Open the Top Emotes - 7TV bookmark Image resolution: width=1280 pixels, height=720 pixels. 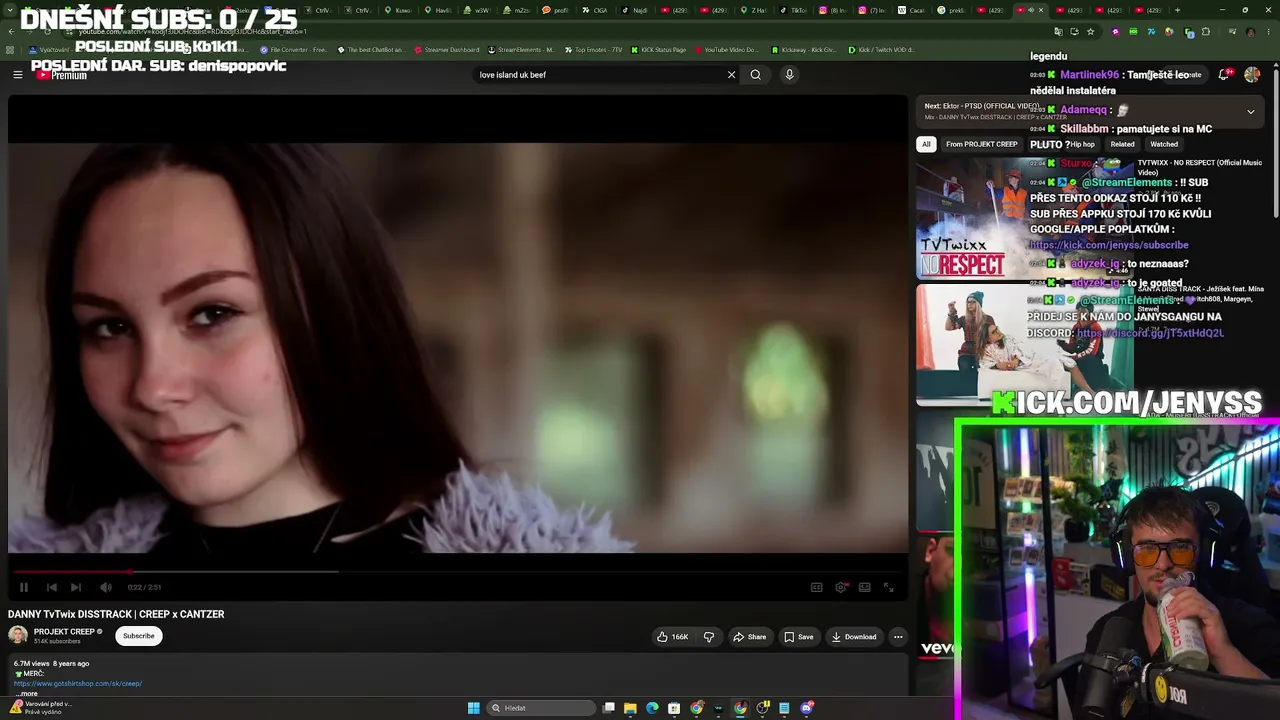coord(593,50)
